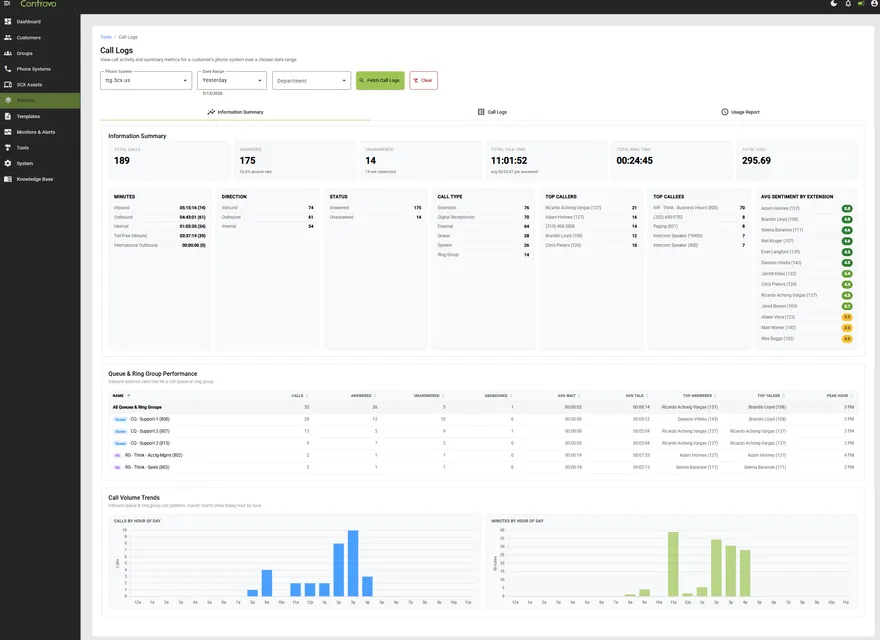
Task: Click the Fetch Call Logs button
Action: (380, 80)
